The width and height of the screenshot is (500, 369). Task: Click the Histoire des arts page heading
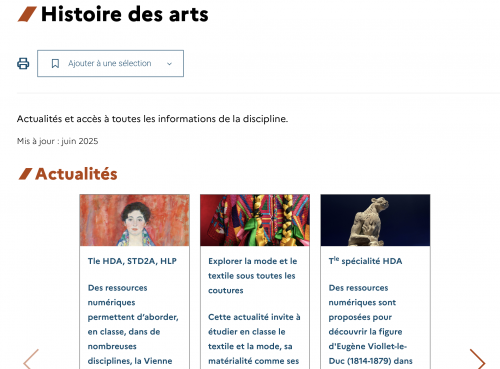pyautogui.click(x=125, y=14)
